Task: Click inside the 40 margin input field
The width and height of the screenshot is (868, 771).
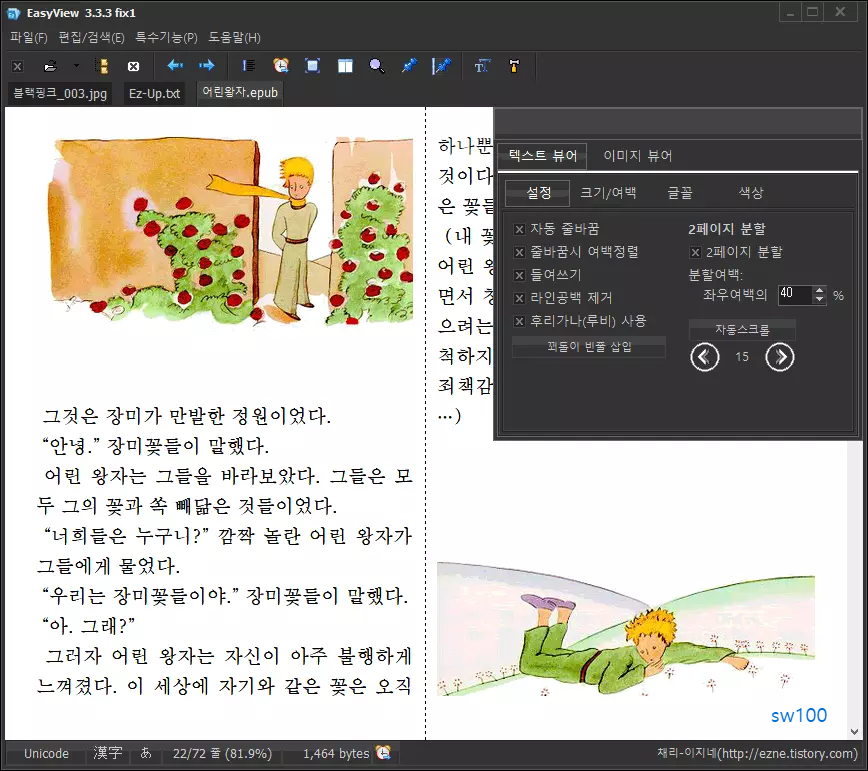Action: [x=795, y=295]
